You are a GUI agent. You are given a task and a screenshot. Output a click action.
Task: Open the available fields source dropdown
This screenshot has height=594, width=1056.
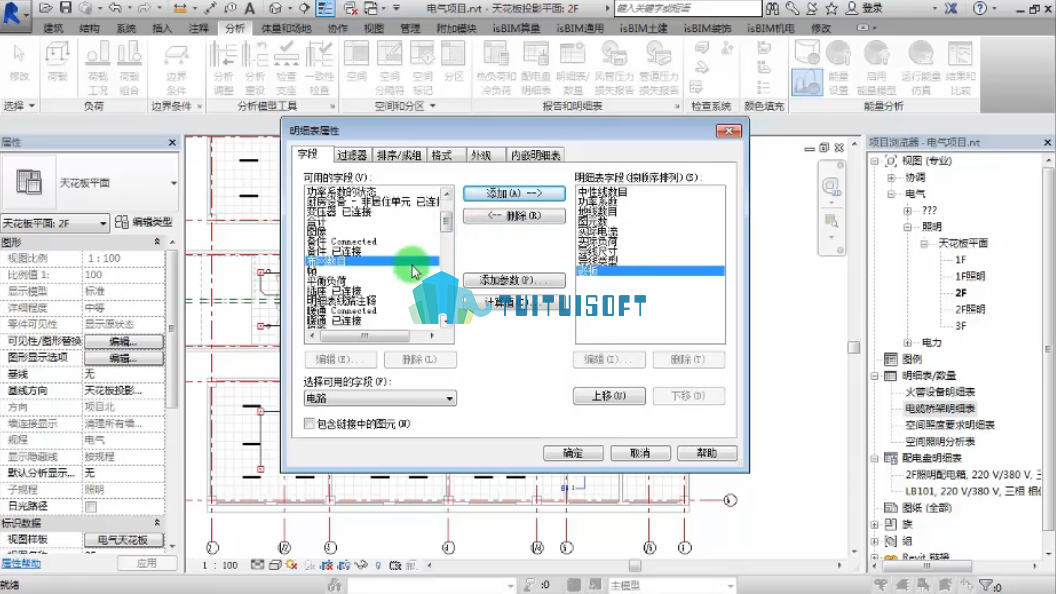click(380, 399)
